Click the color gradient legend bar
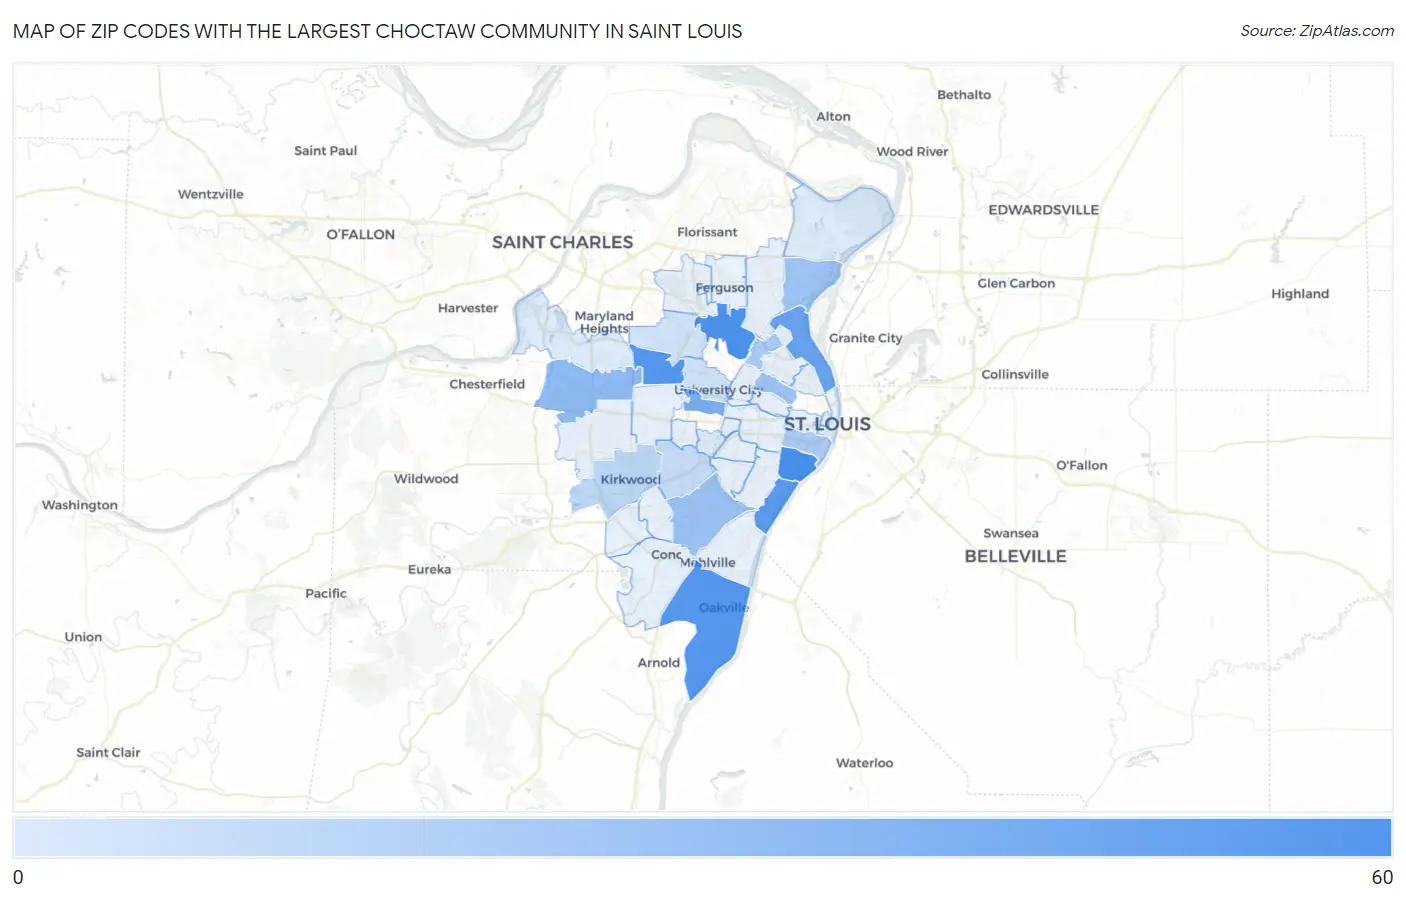The width and height of the screenshot is (1406, 899). click(x=703, y=838)
